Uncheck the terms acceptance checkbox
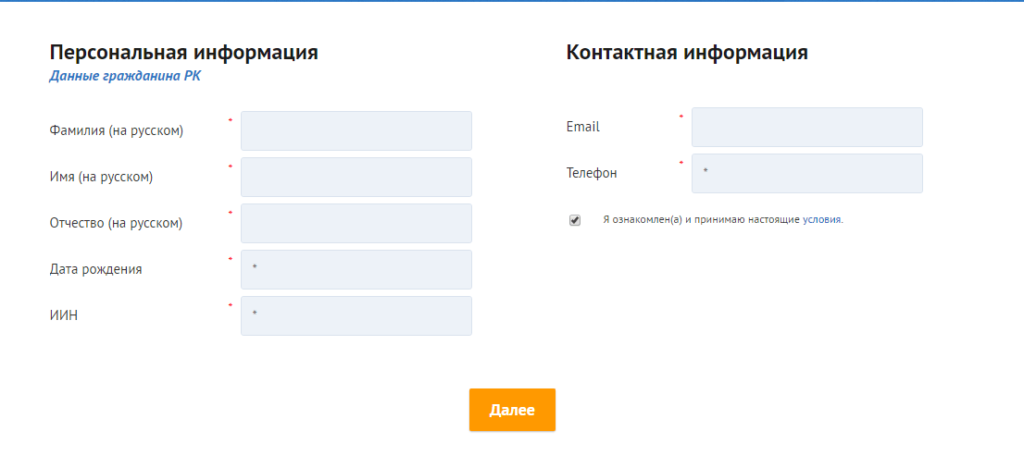Screen dimensions: 1024x456 pyautogui.click(x=575, y=221)
